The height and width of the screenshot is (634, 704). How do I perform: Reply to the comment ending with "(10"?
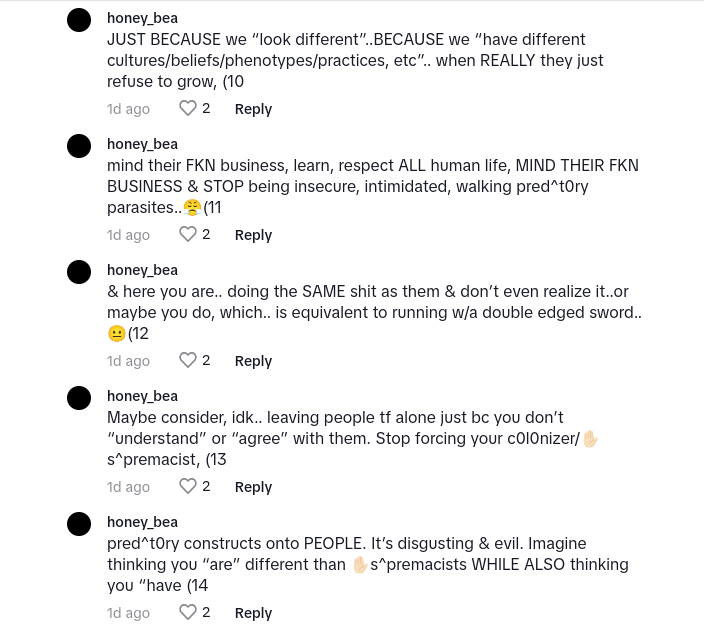coord(253,108)
